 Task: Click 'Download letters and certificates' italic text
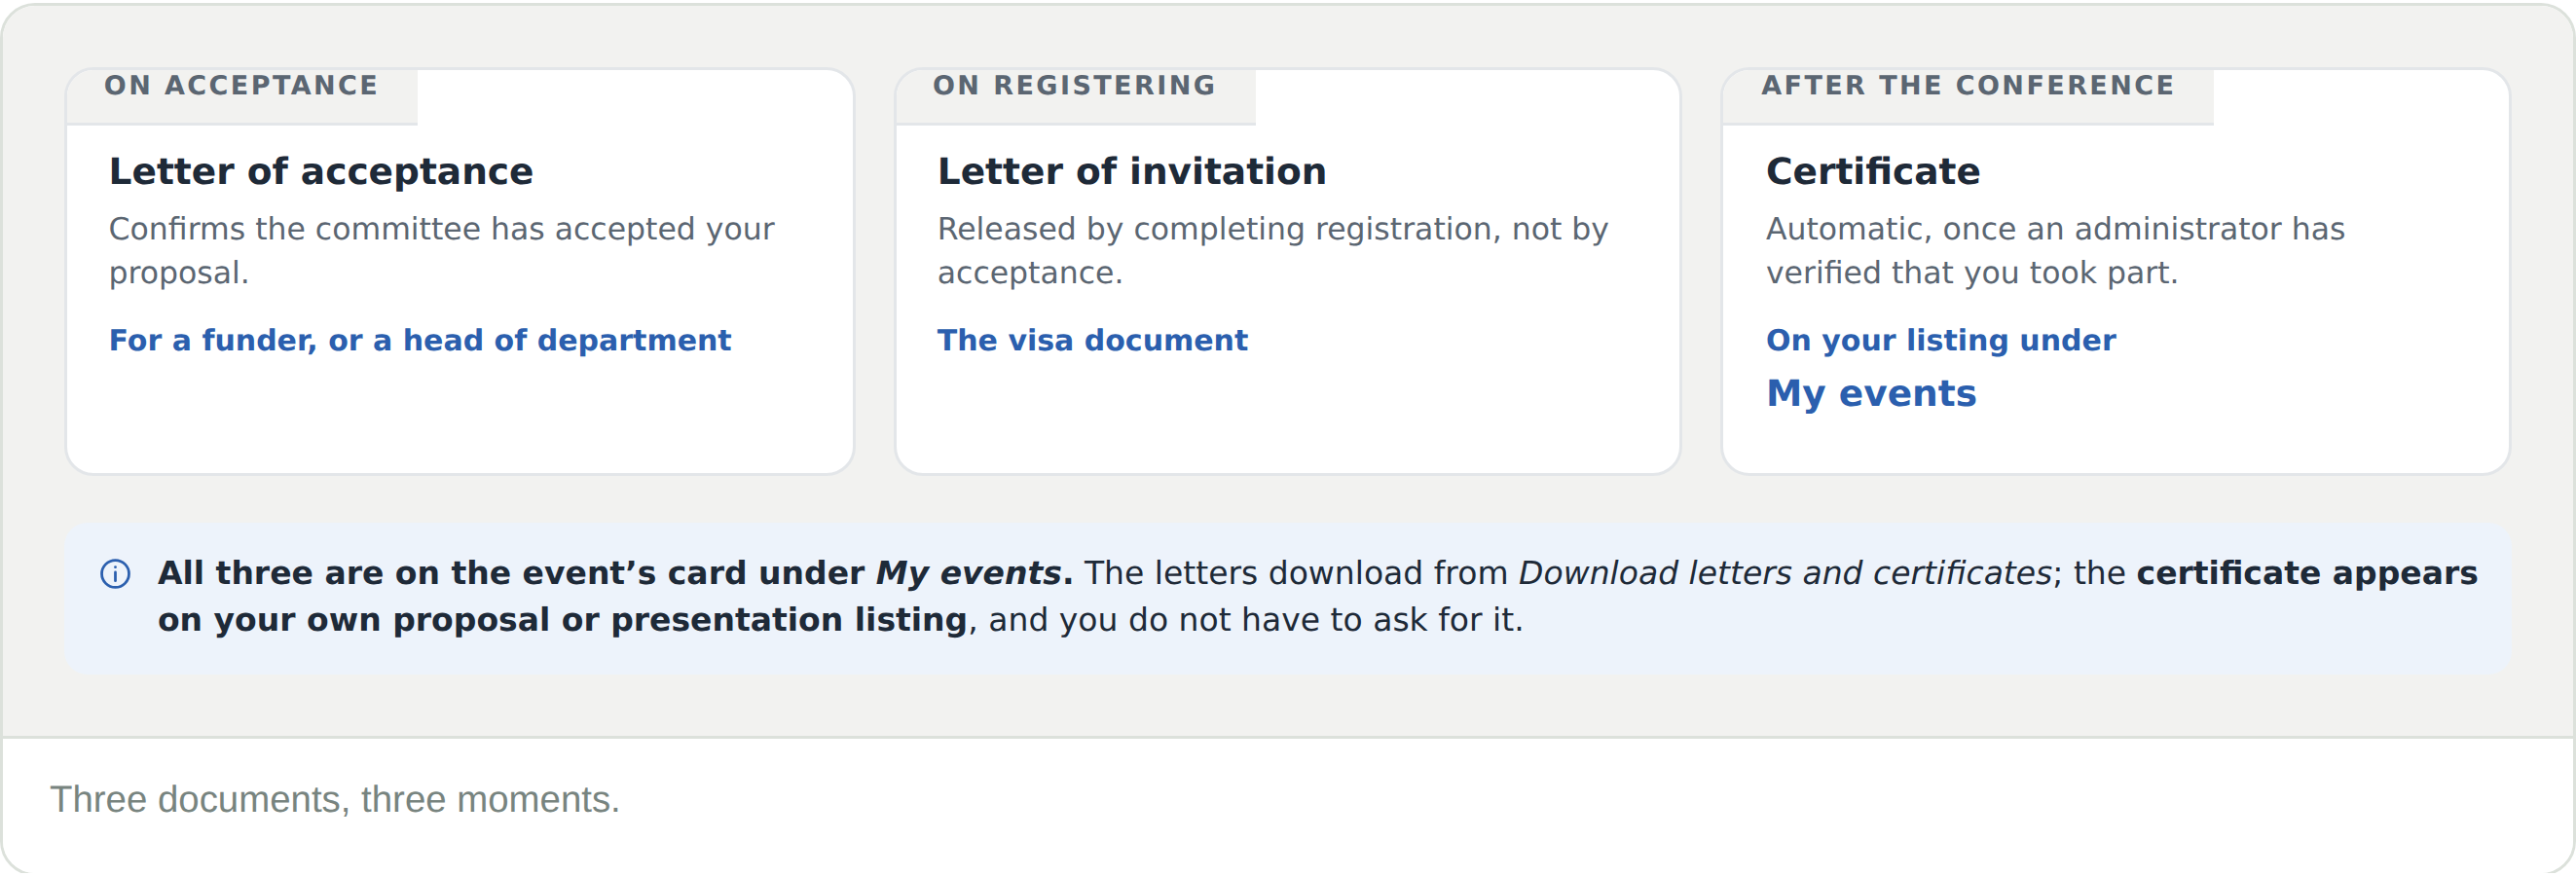[x=1784, y=573]
